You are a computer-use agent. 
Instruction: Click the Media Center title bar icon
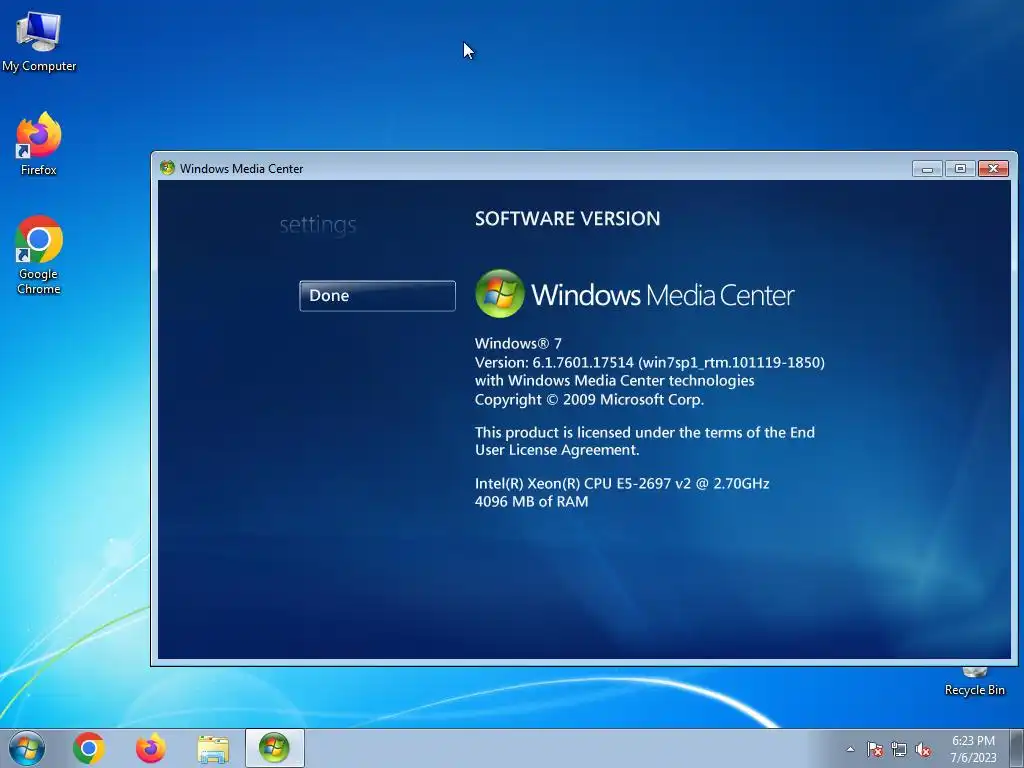pos(167,168)
